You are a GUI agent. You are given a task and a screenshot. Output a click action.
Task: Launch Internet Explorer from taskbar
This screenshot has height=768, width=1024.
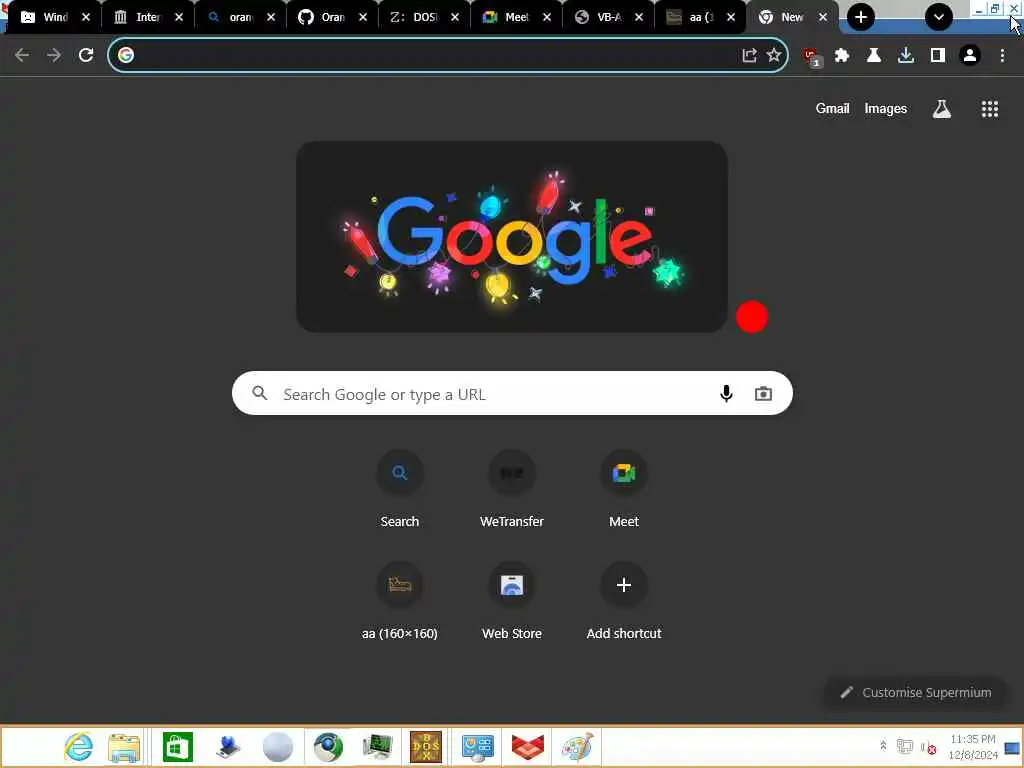78,747
